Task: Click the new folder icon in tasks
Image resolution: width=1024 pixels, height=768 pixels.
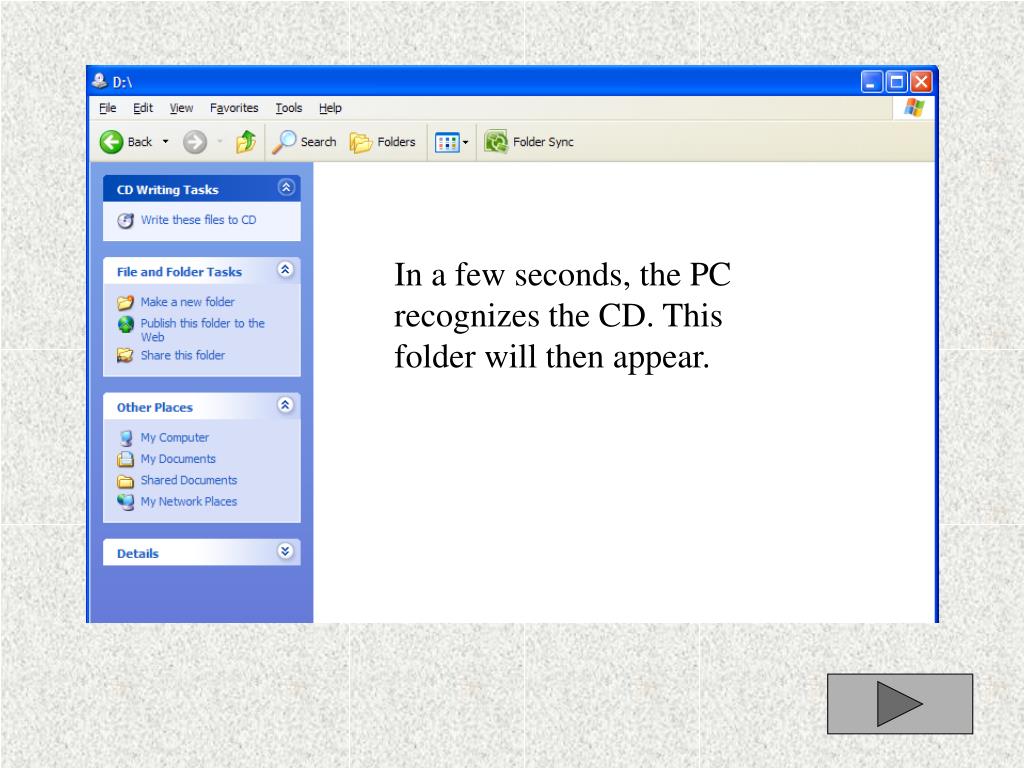Action: coord(125,302)
